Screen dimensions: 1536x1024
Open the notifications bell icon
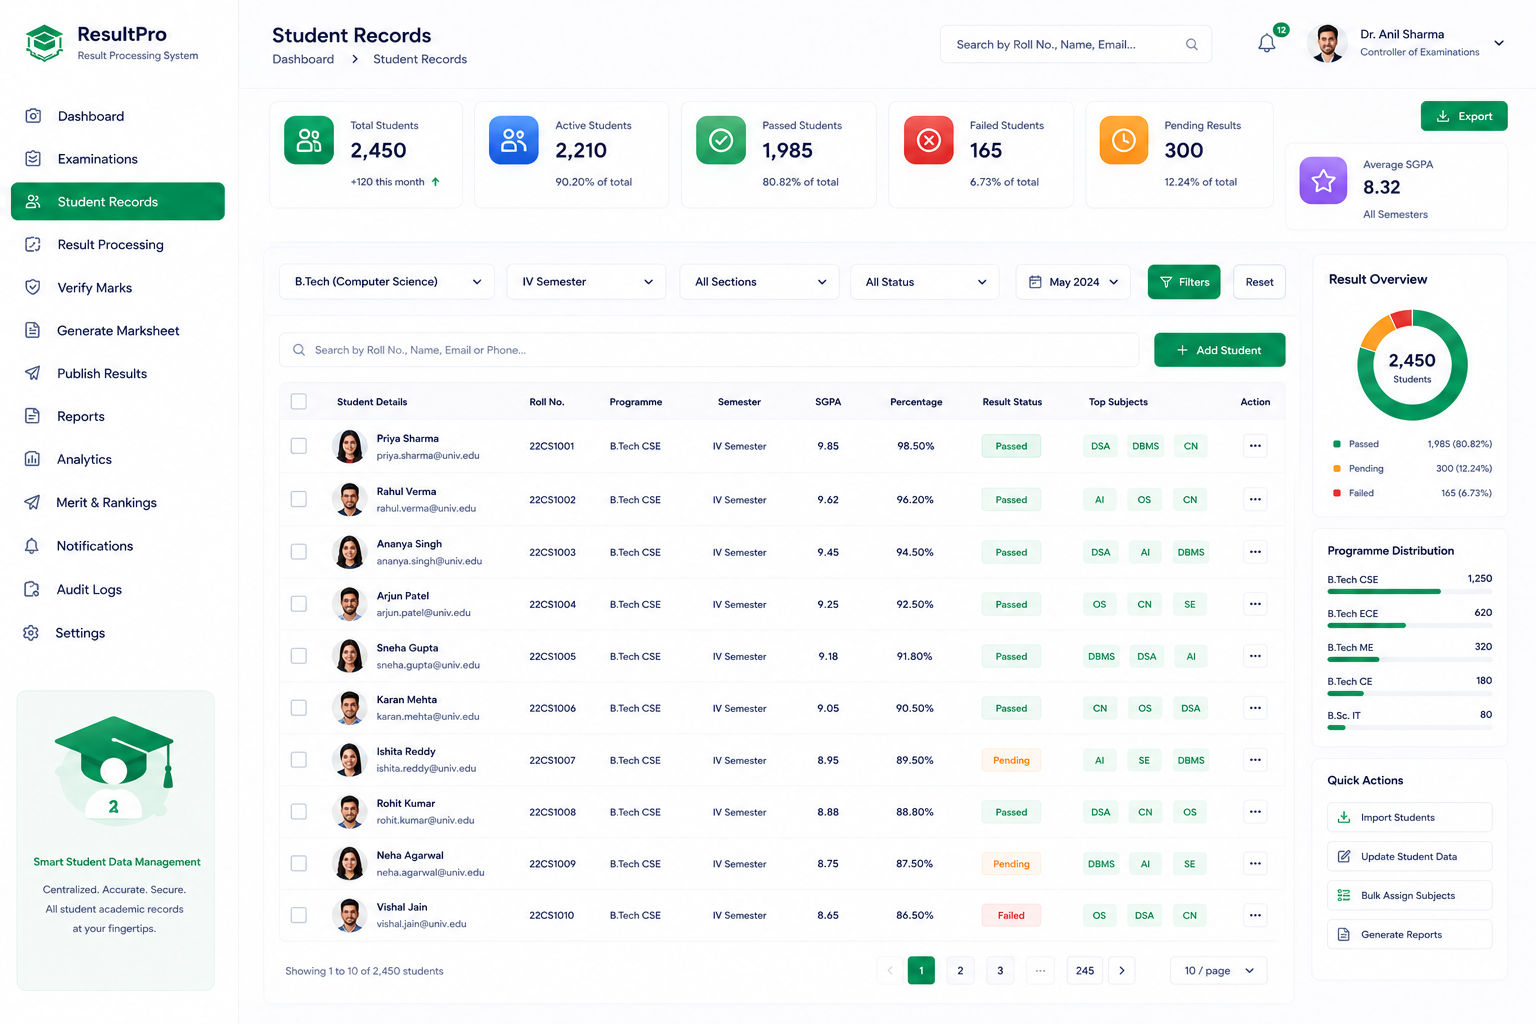click(1266, 44)
